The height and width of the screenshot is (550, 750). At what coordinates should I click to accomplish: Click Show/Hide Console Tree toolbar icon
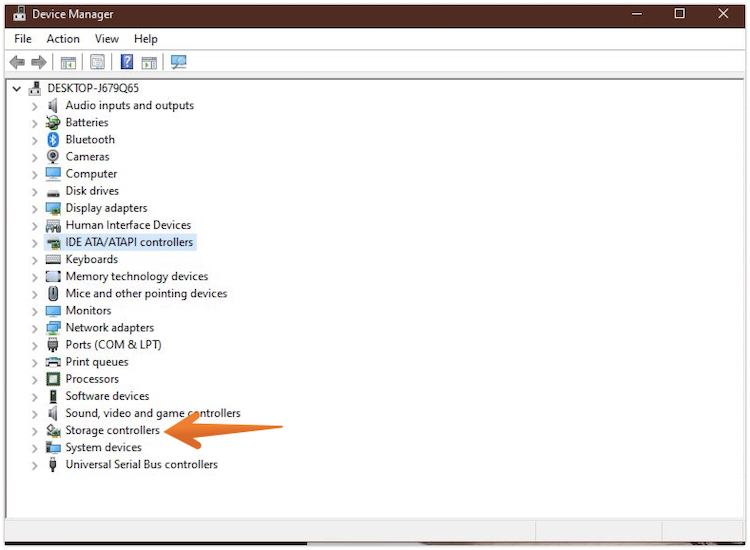pyautogui.click(x=68, y=62)
